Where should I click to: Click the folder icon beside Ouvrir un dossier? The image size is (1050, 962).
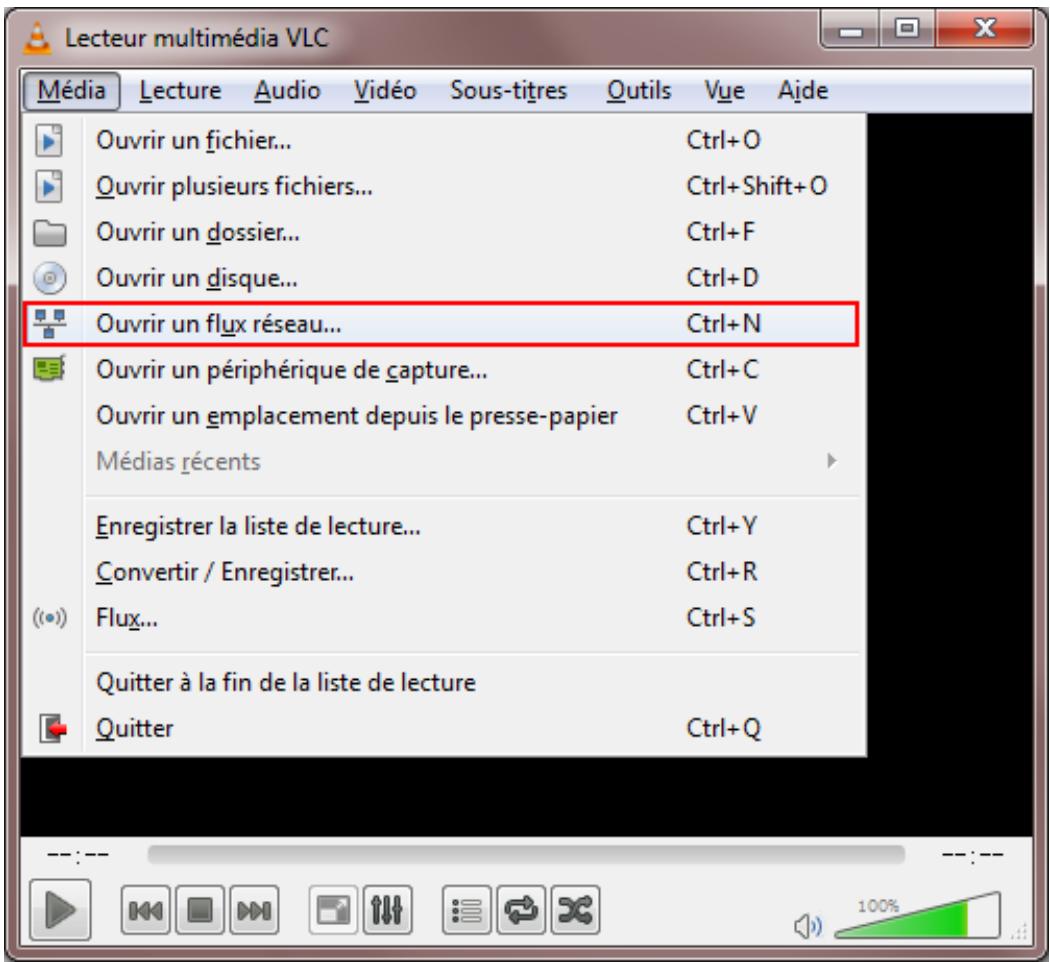pyautogui.click(x=50, y=233)
